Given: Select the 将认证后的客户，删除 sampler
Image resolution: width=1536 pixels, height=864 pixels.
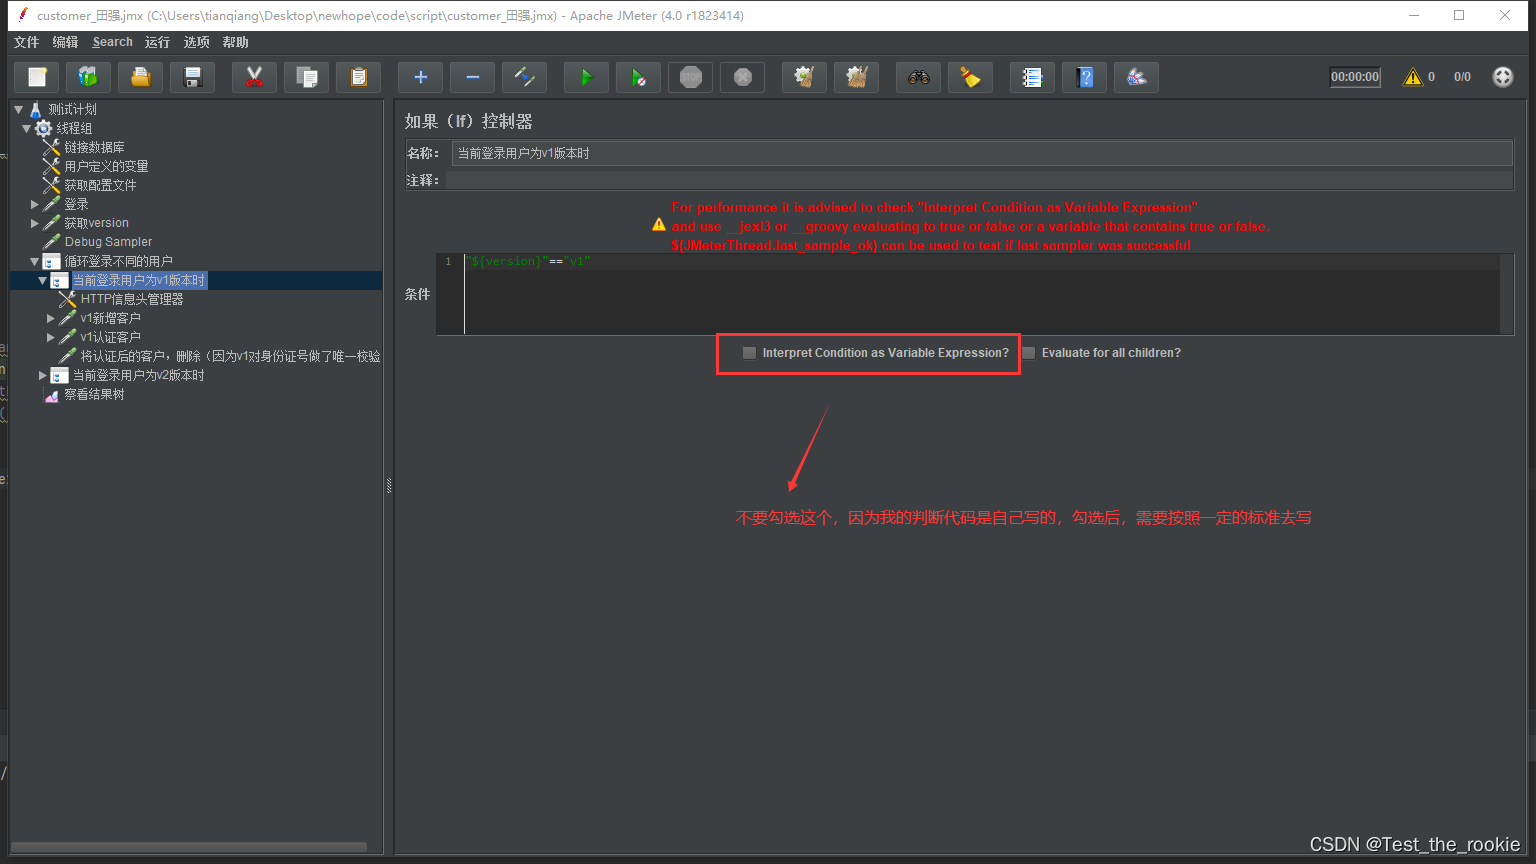Looking at the screenshot, I should click(230, 356).
